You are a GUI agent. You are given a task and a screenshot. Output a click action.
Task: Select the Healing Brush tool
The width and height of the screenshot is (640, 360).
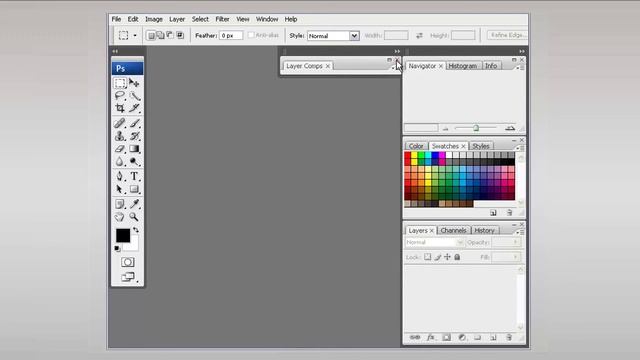click(120, 123)
